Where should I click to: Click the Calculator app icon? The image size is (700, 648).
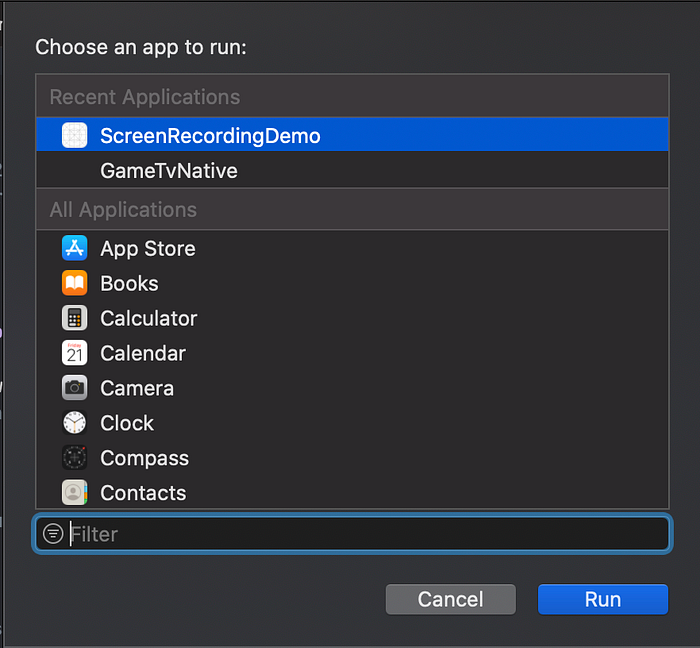click(x=75, y=318)
